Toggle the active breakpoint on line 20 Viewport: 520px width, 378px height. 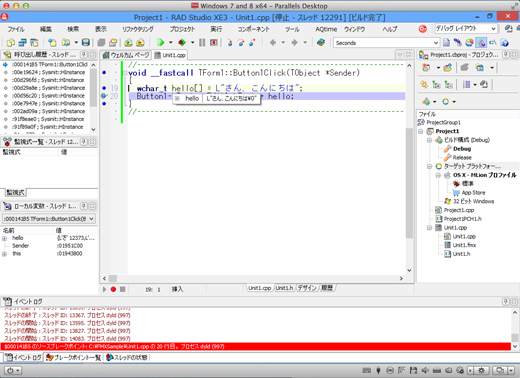coord(104,96)
